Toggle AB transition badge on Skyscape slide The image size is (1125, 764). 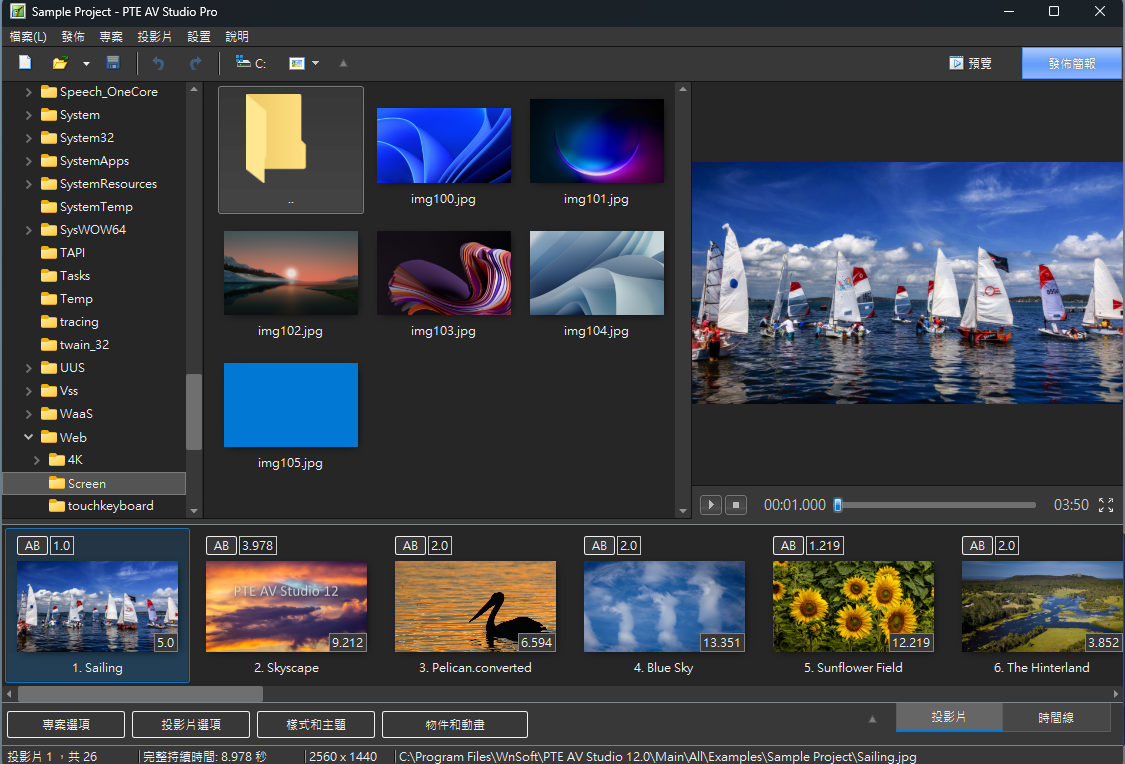(x=222, y=545)
